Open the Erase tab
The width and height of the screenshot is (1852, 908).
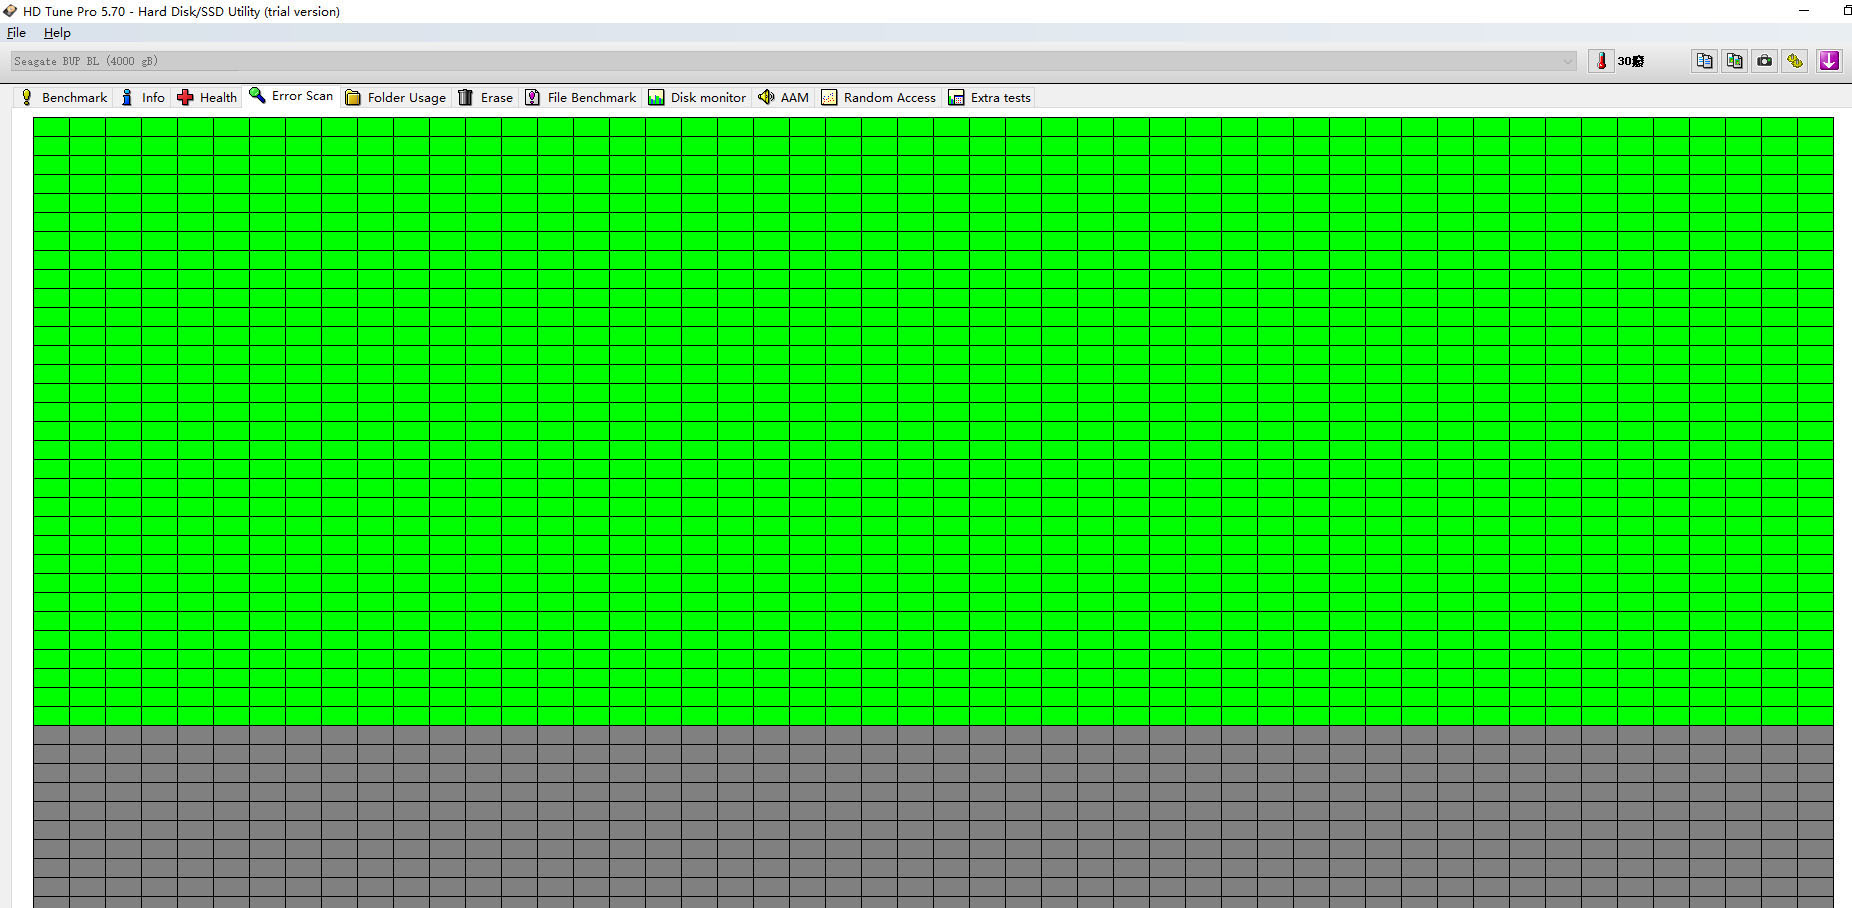tap(486, 97)
